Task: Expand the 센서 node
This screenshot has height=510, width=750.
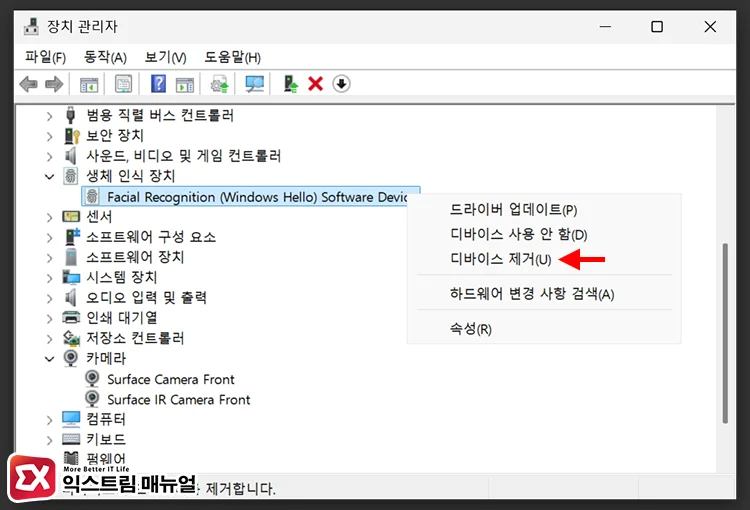Action: tap(49, 217)
